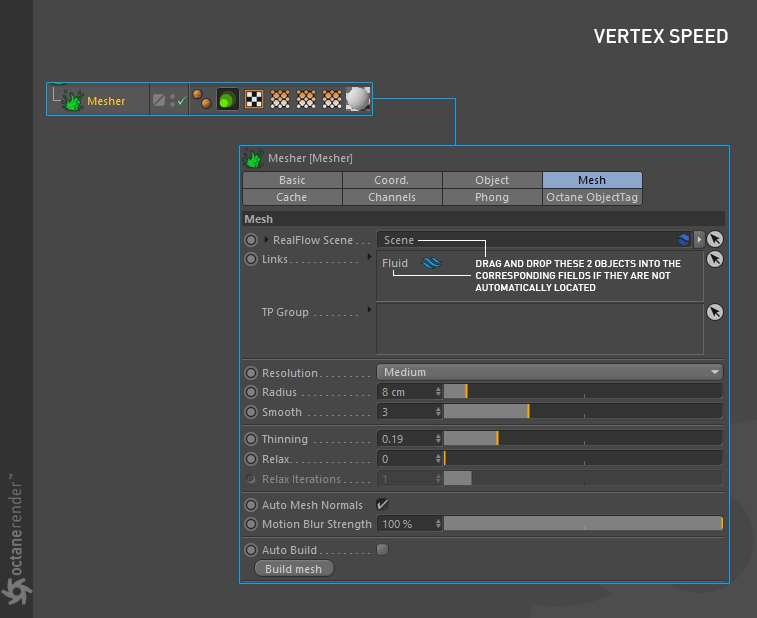Viewport: 757px width, 618px height.
Task: Select the two orange spheres tag
Action: pos(202,99)
